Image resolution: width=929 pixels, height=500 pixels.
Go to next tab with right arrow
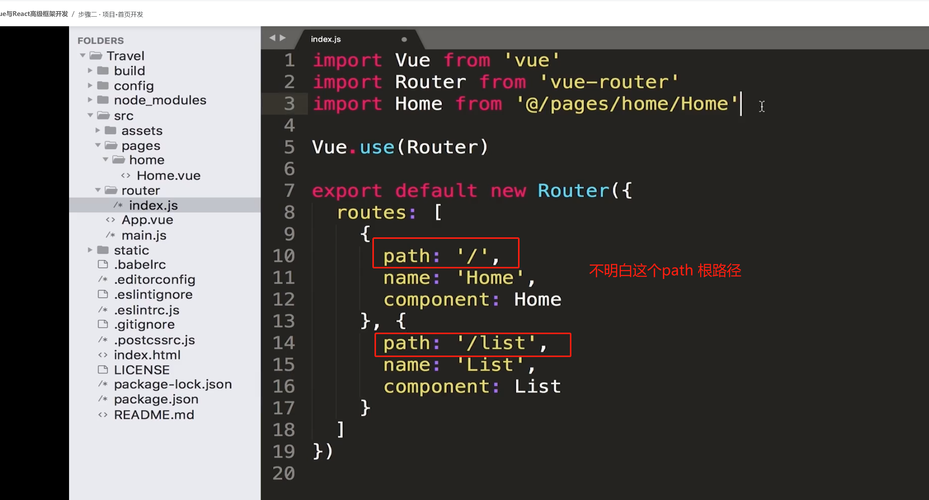pyautogui.click(x=283, y=38)
